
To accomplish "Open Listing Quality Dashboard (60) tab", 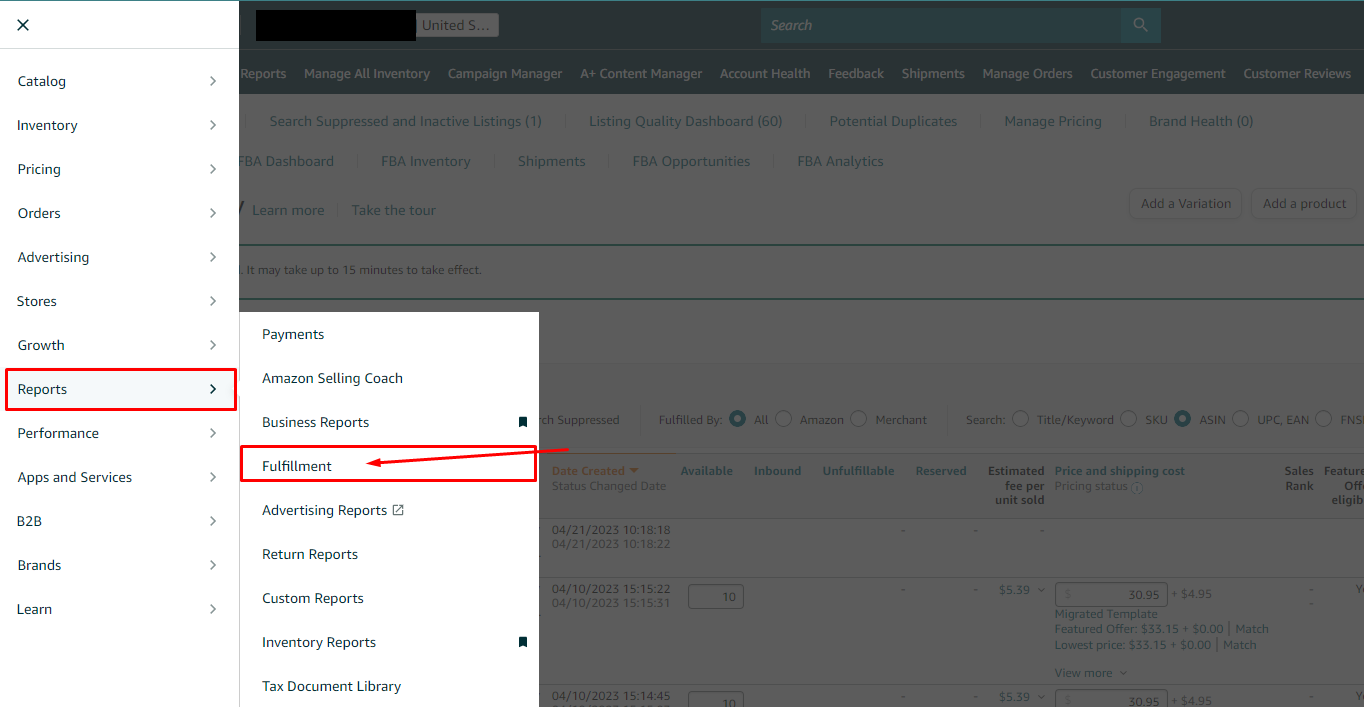I will (685, 121).
